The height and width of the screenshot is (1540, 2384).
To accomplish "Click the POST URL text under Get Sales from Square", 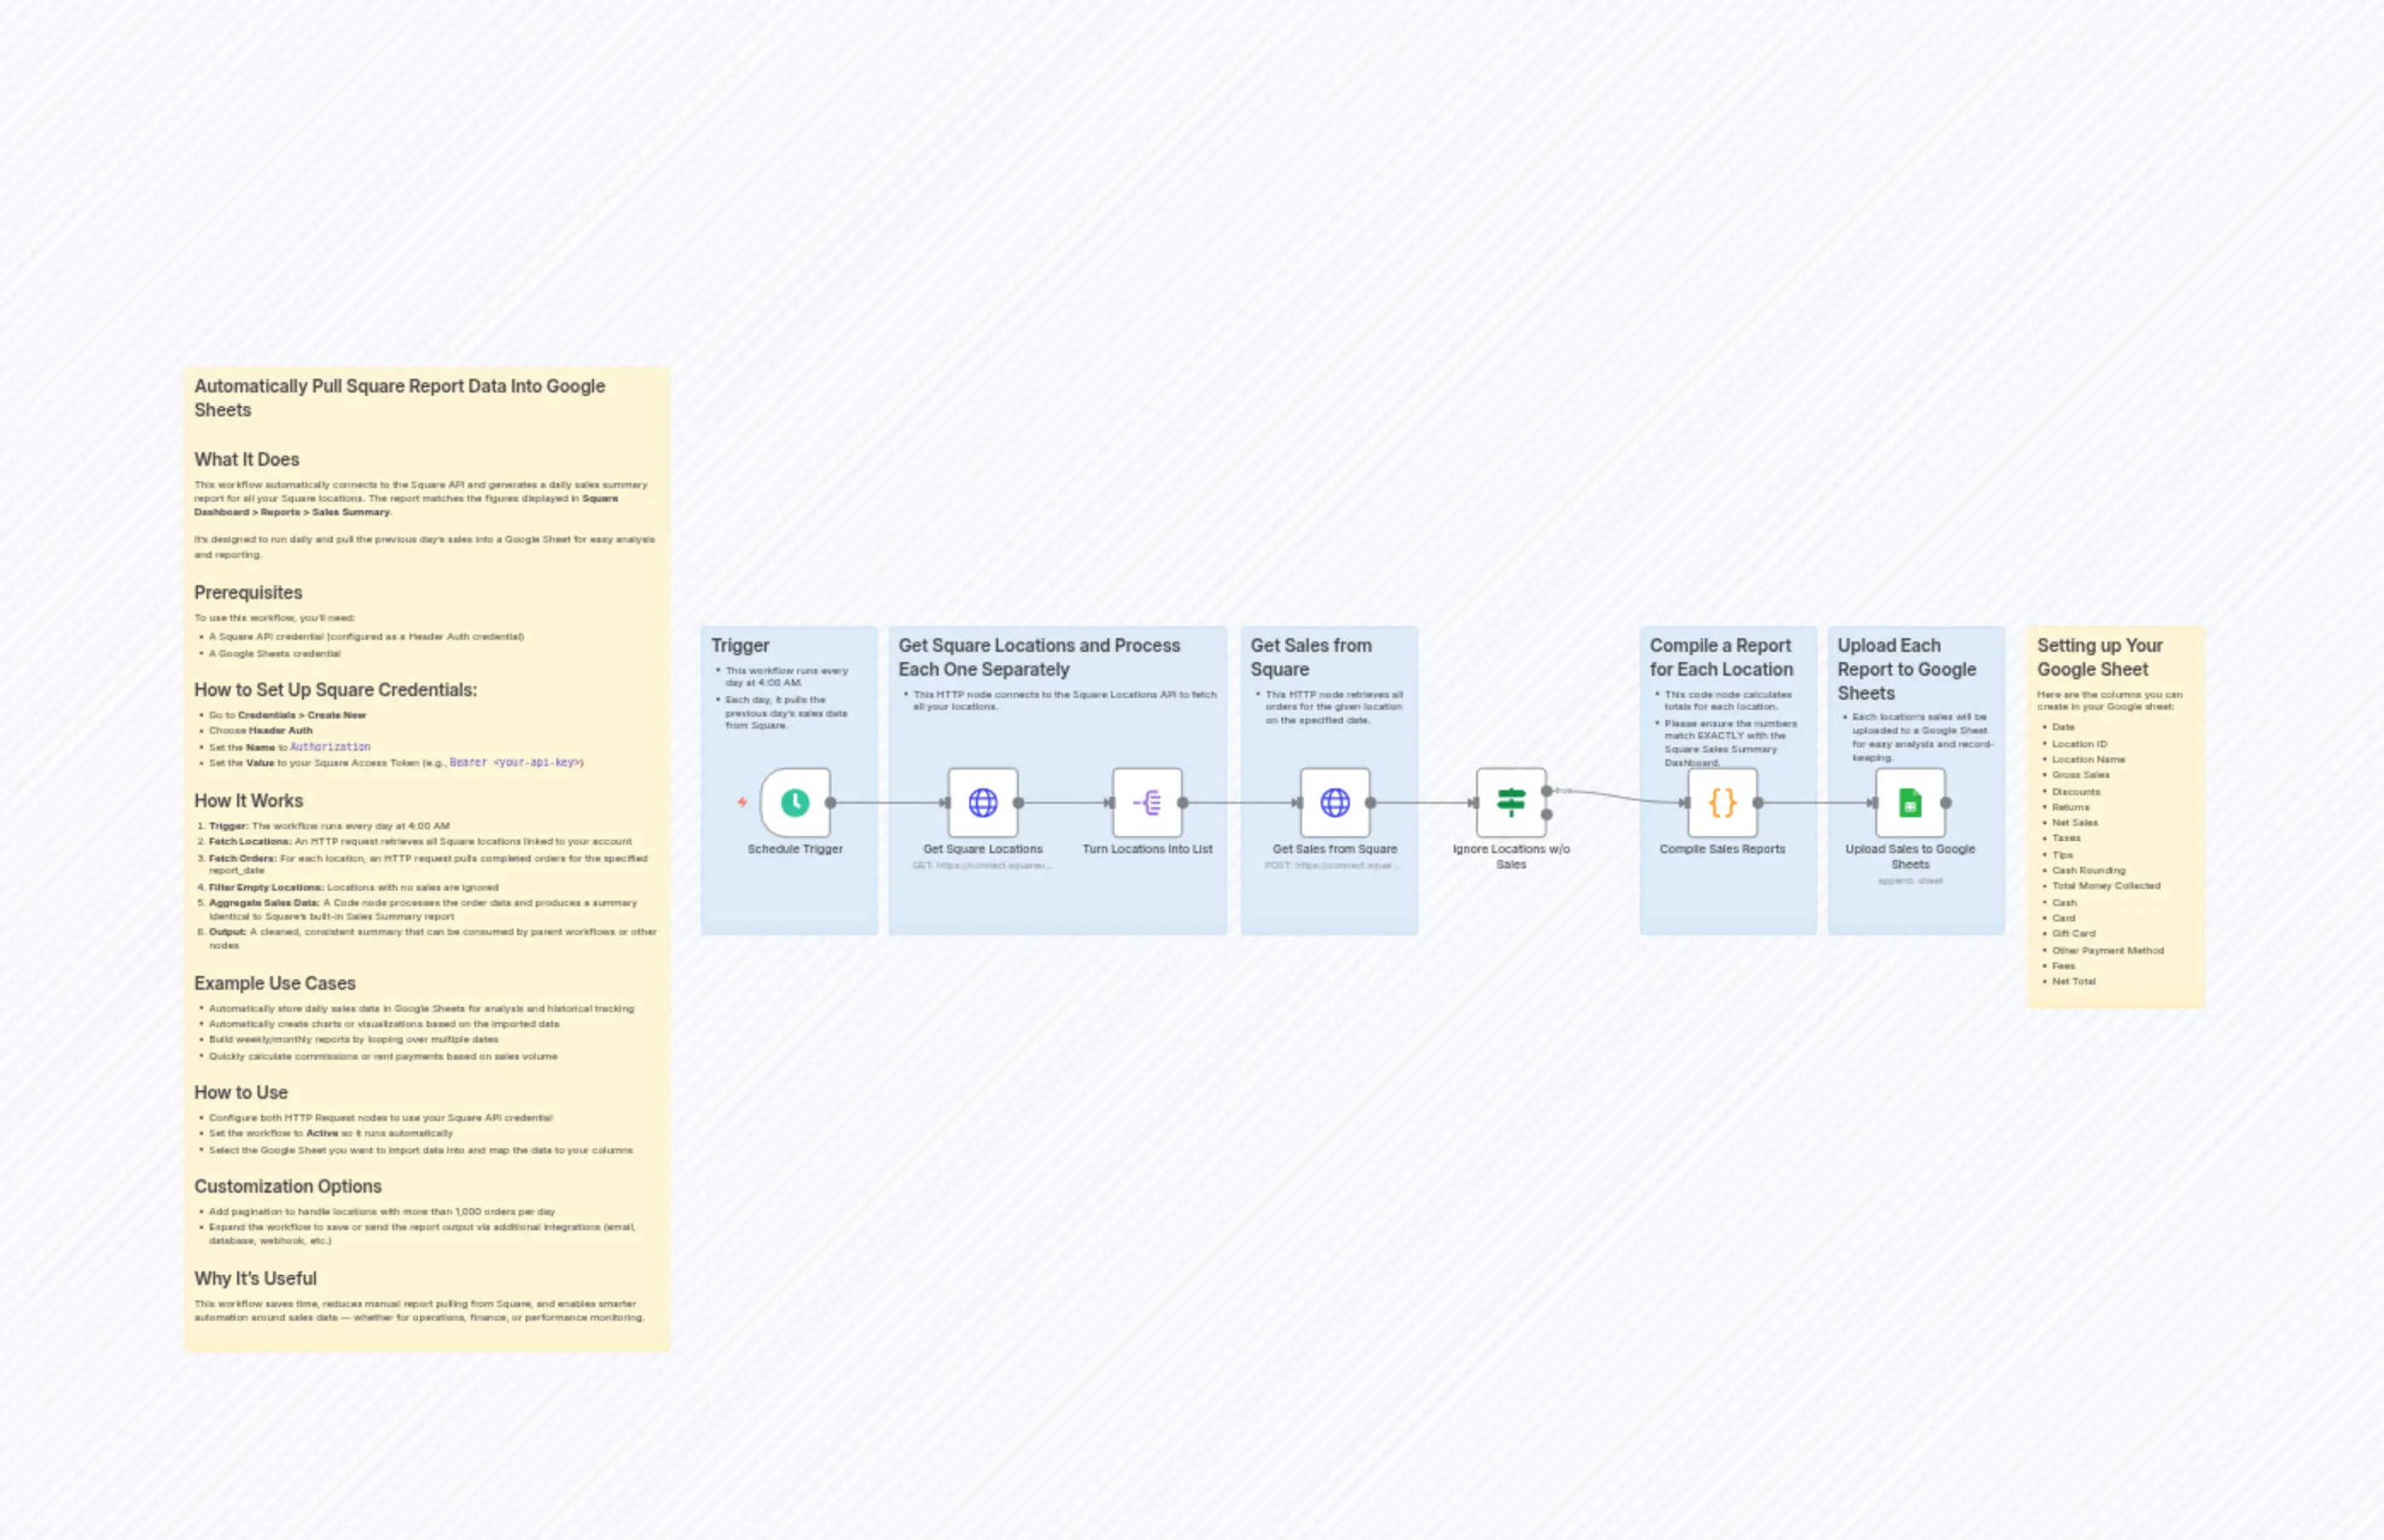I will 1334,865.
